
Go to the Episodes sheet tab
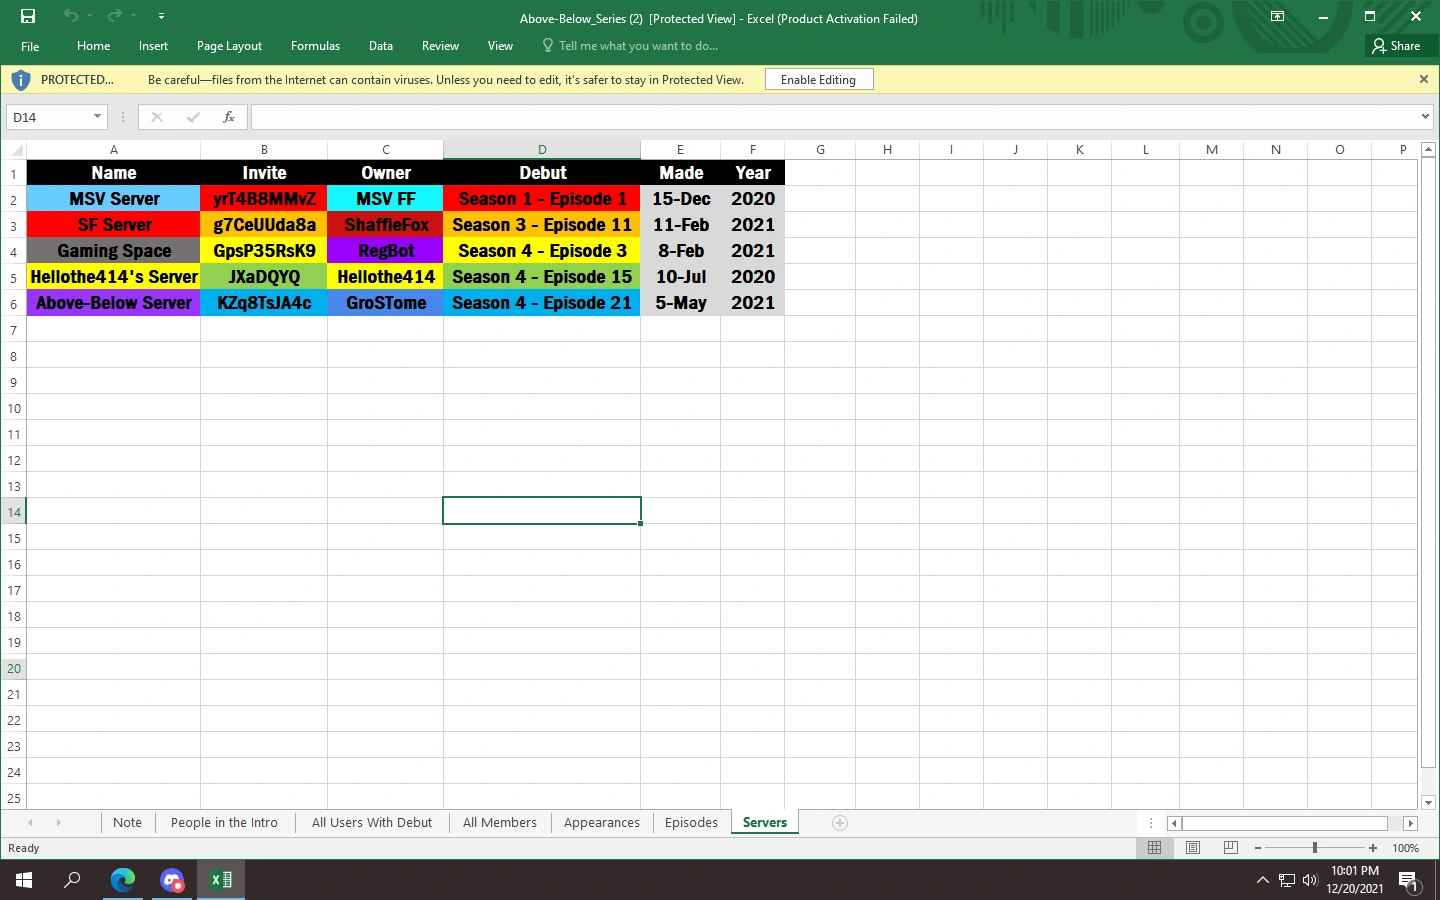691,823
